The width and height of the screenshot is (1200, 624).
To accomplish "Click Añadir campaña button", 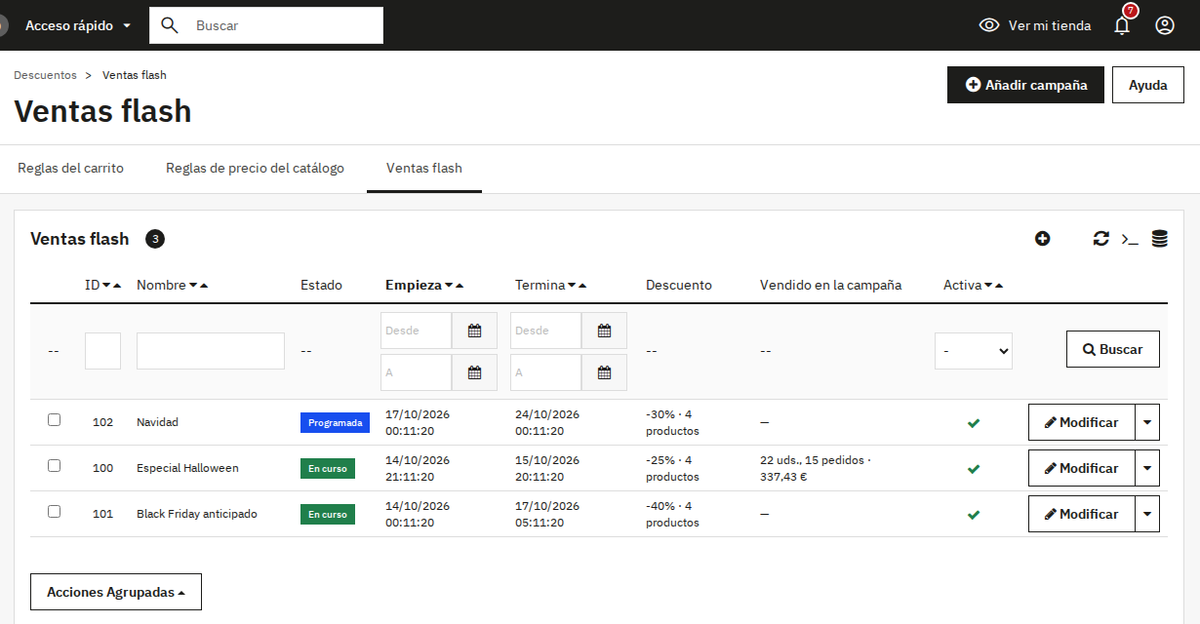I will tap(1025, 85).
